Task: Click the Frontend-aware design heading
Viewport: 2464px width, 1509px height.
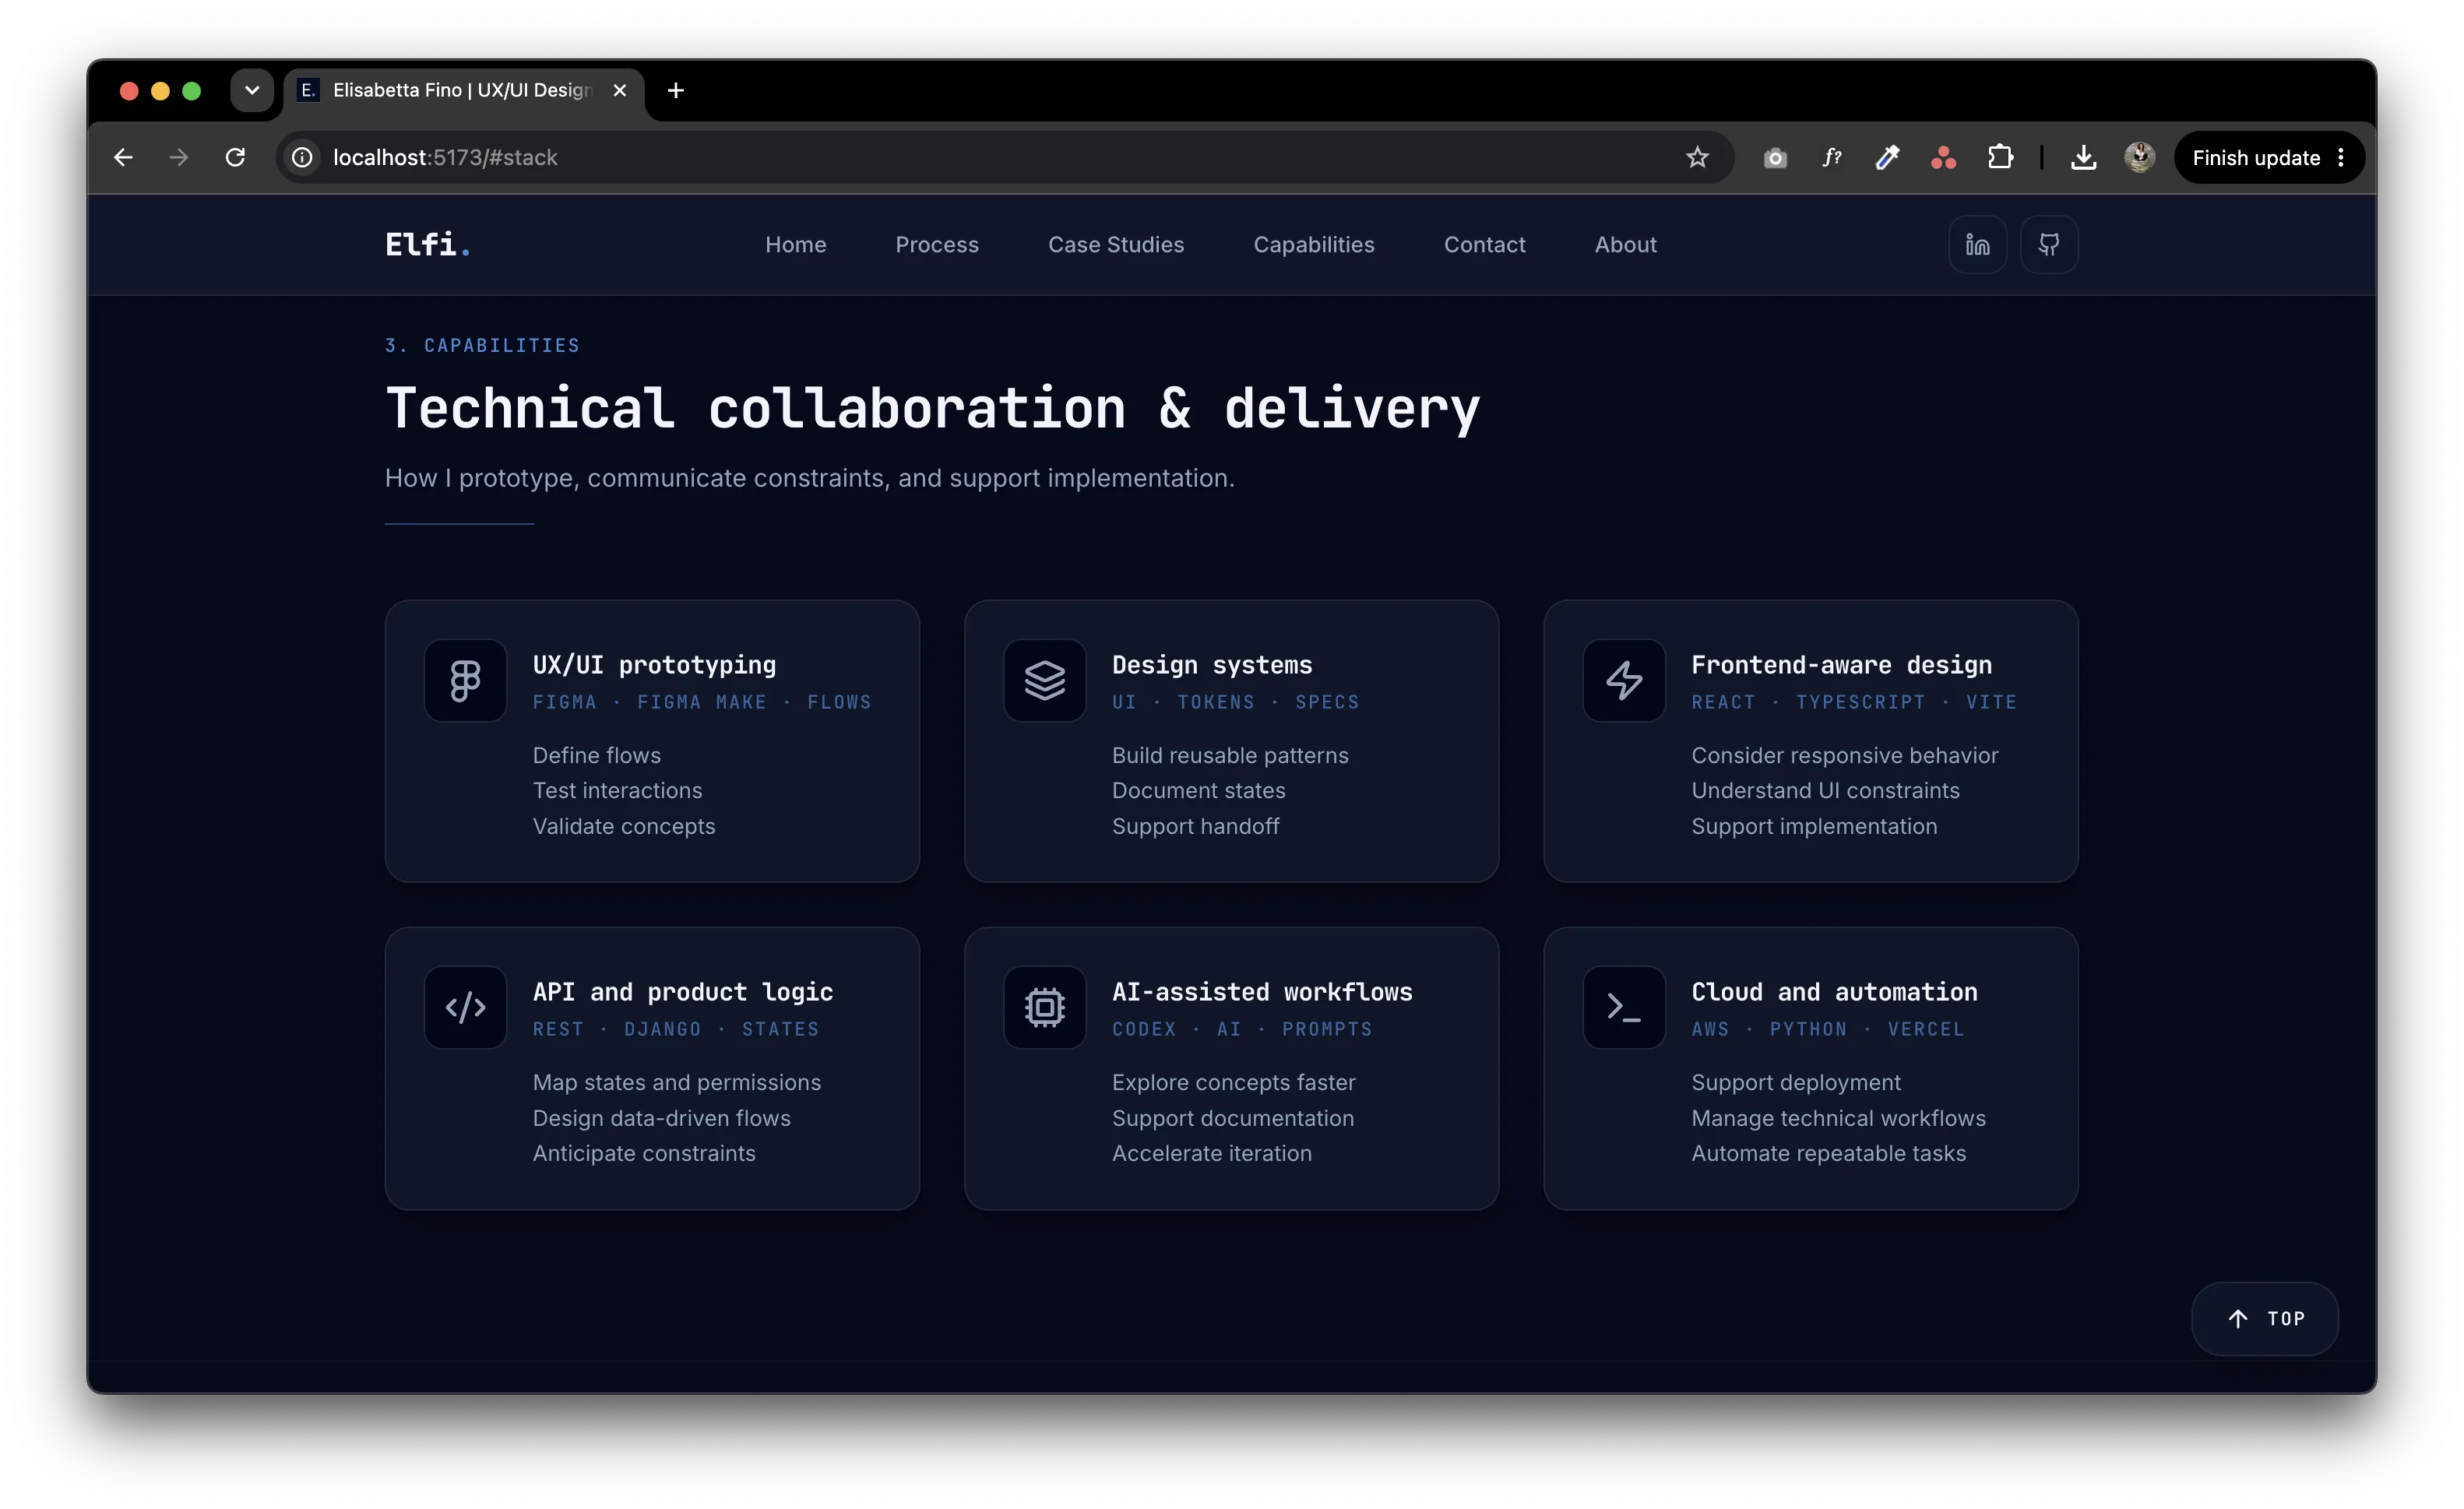Action: point(1841,665)
